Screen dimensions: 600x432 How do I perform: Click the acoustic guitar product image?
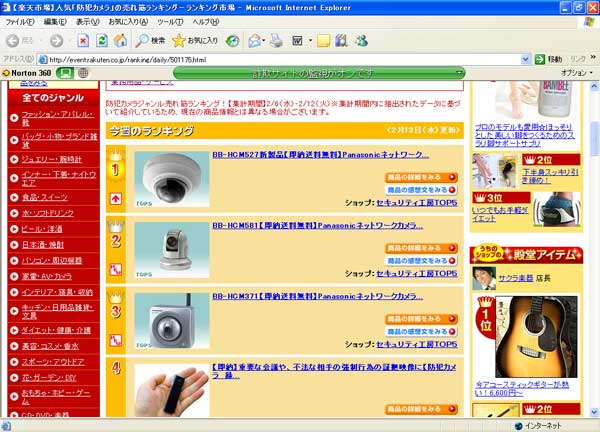pos(536,337)
